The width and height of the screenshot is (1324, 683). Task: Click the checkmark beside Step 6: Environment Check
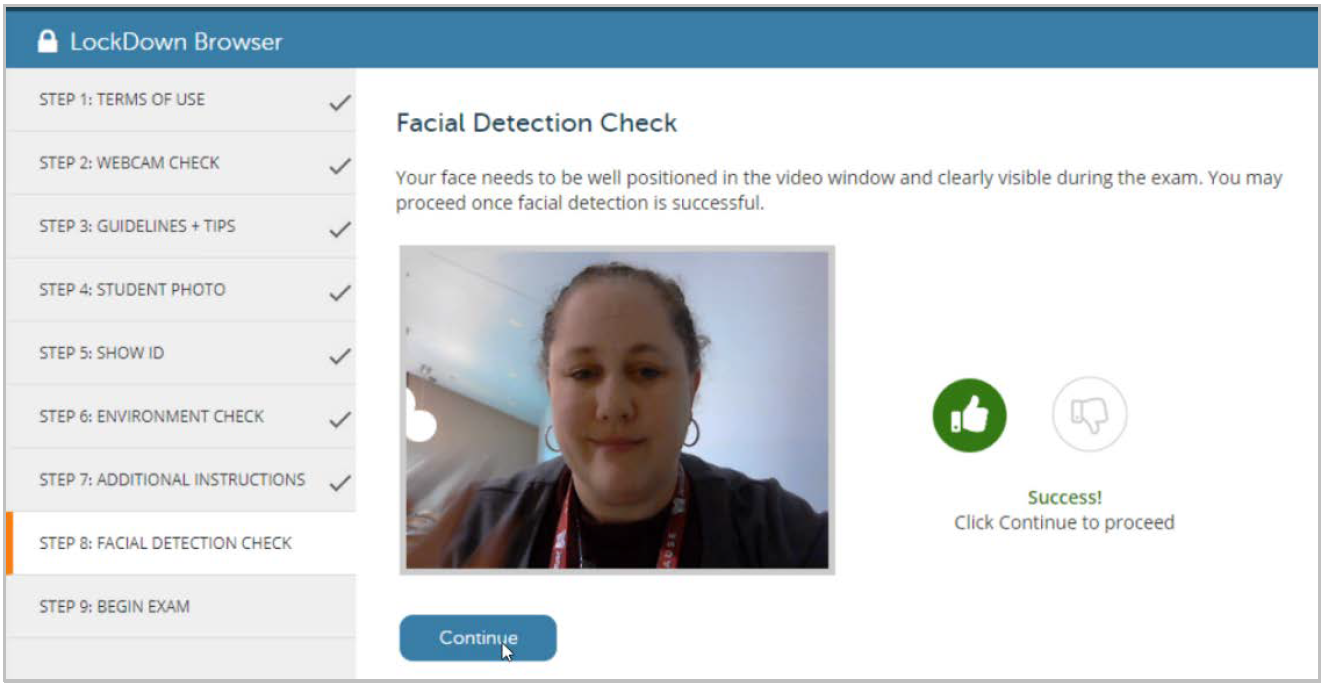pyautogui.click(x=341, y=416)
